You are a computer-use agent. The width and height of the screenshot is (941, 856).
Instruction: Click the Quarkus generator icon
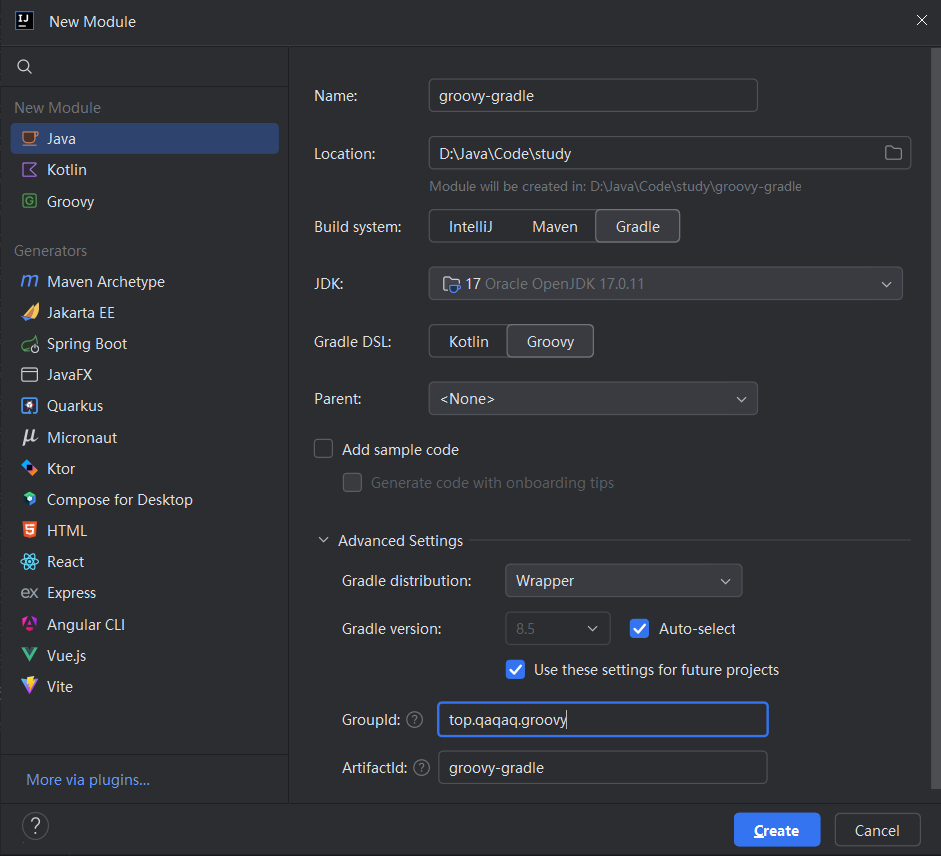point(29,406)
